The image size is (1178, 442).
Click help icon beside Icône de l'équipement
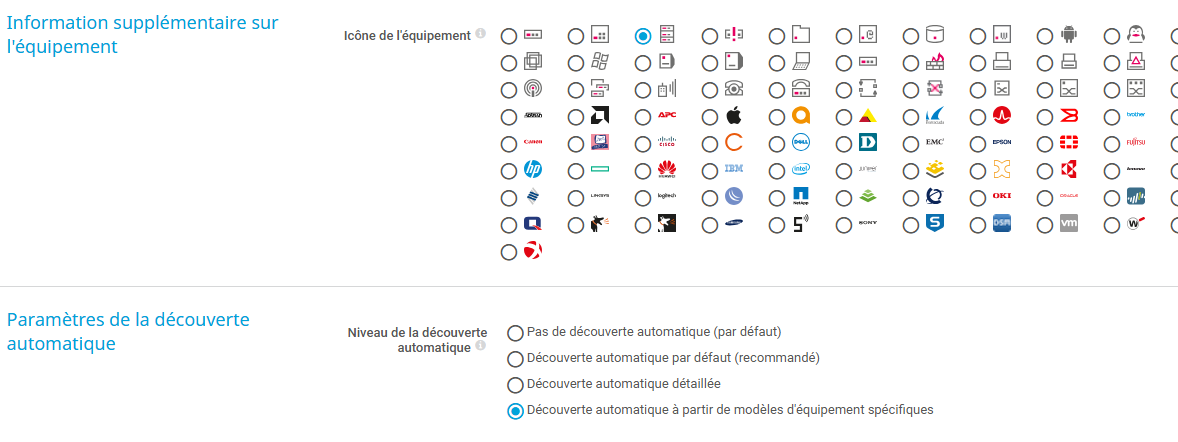coord(481,34)
